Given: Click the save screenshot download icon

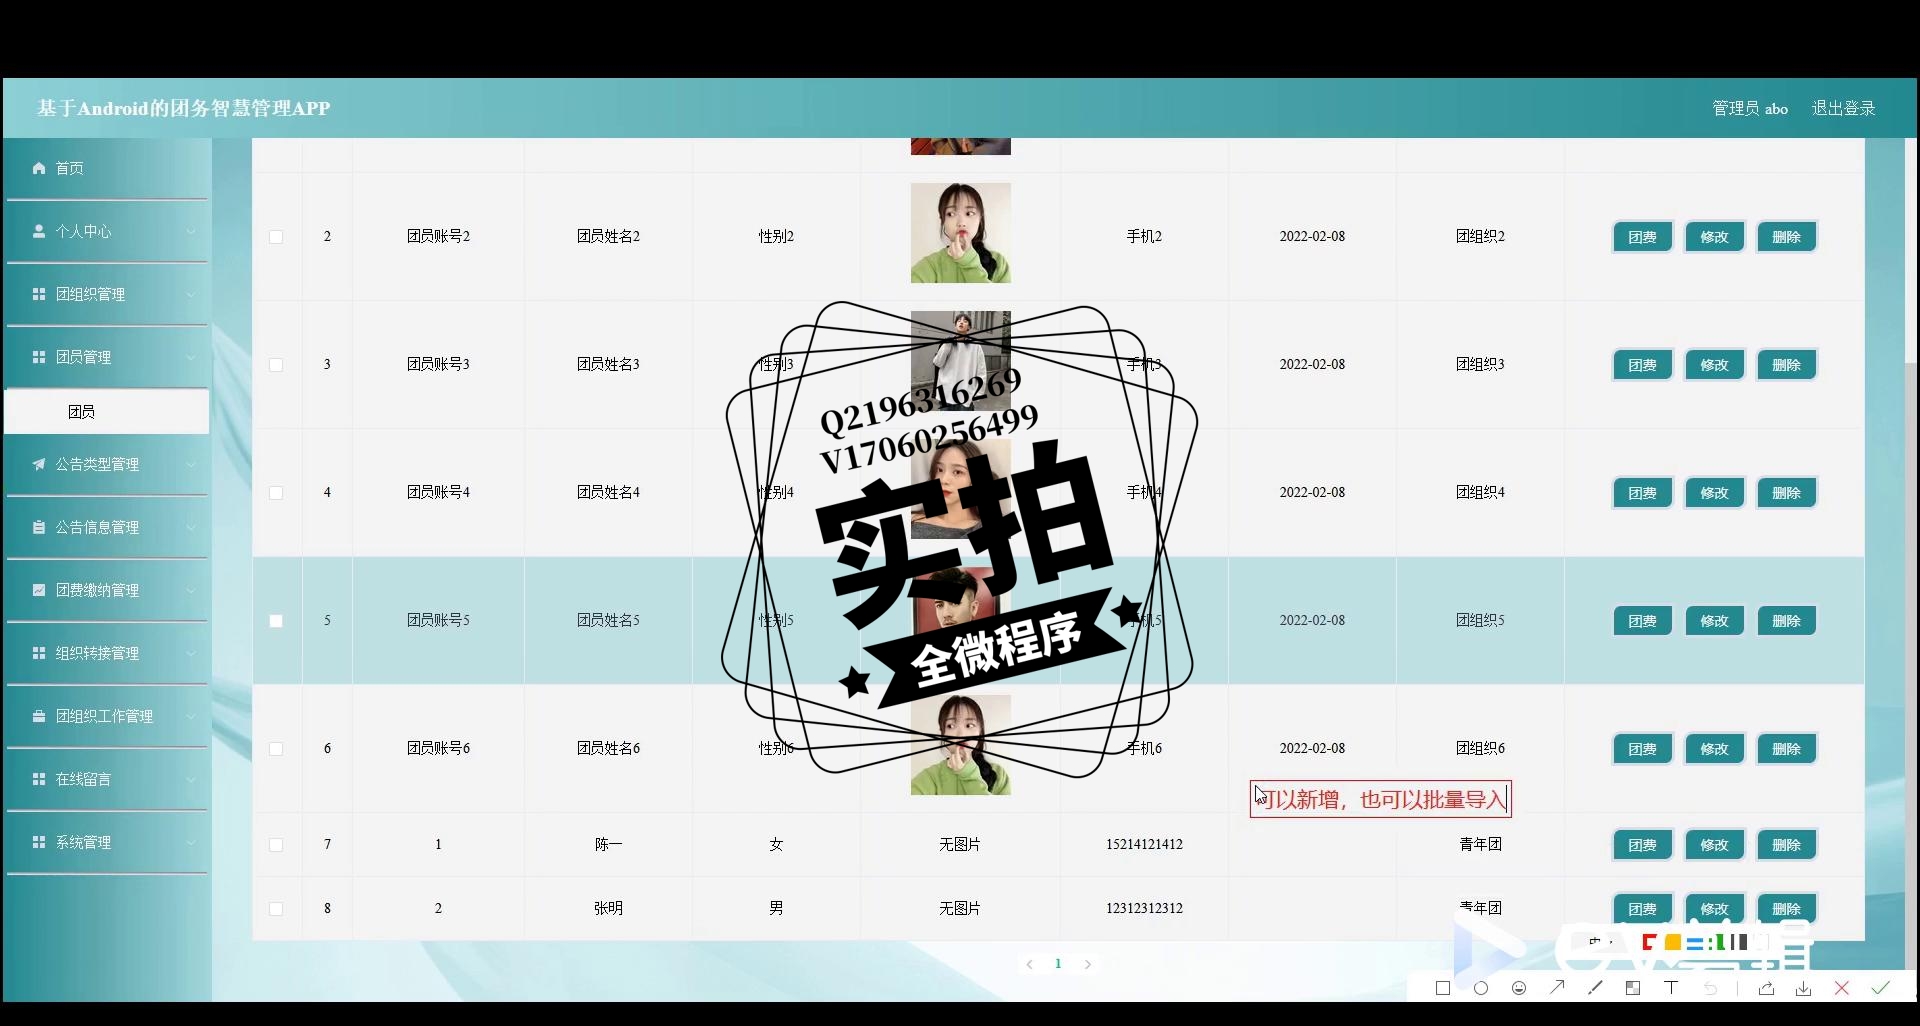Looking at the screenshot, I should [x=1803, y=988].
